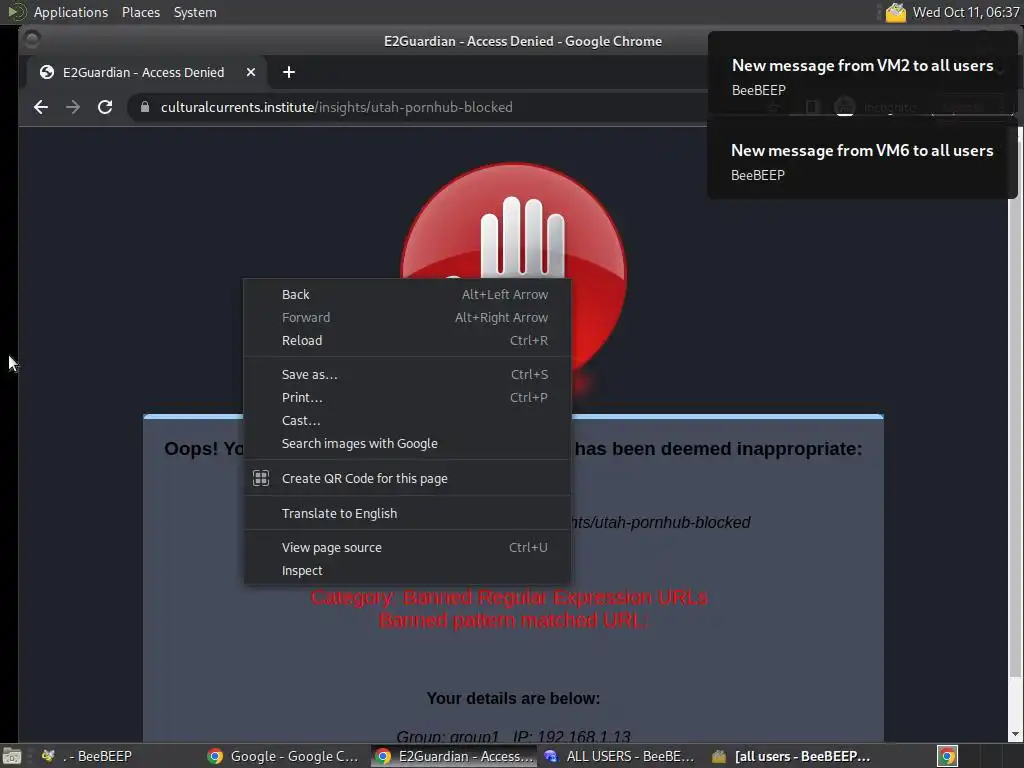
Task: Click the show desktop icon in taskbar
Action: [x=12, y=756]
